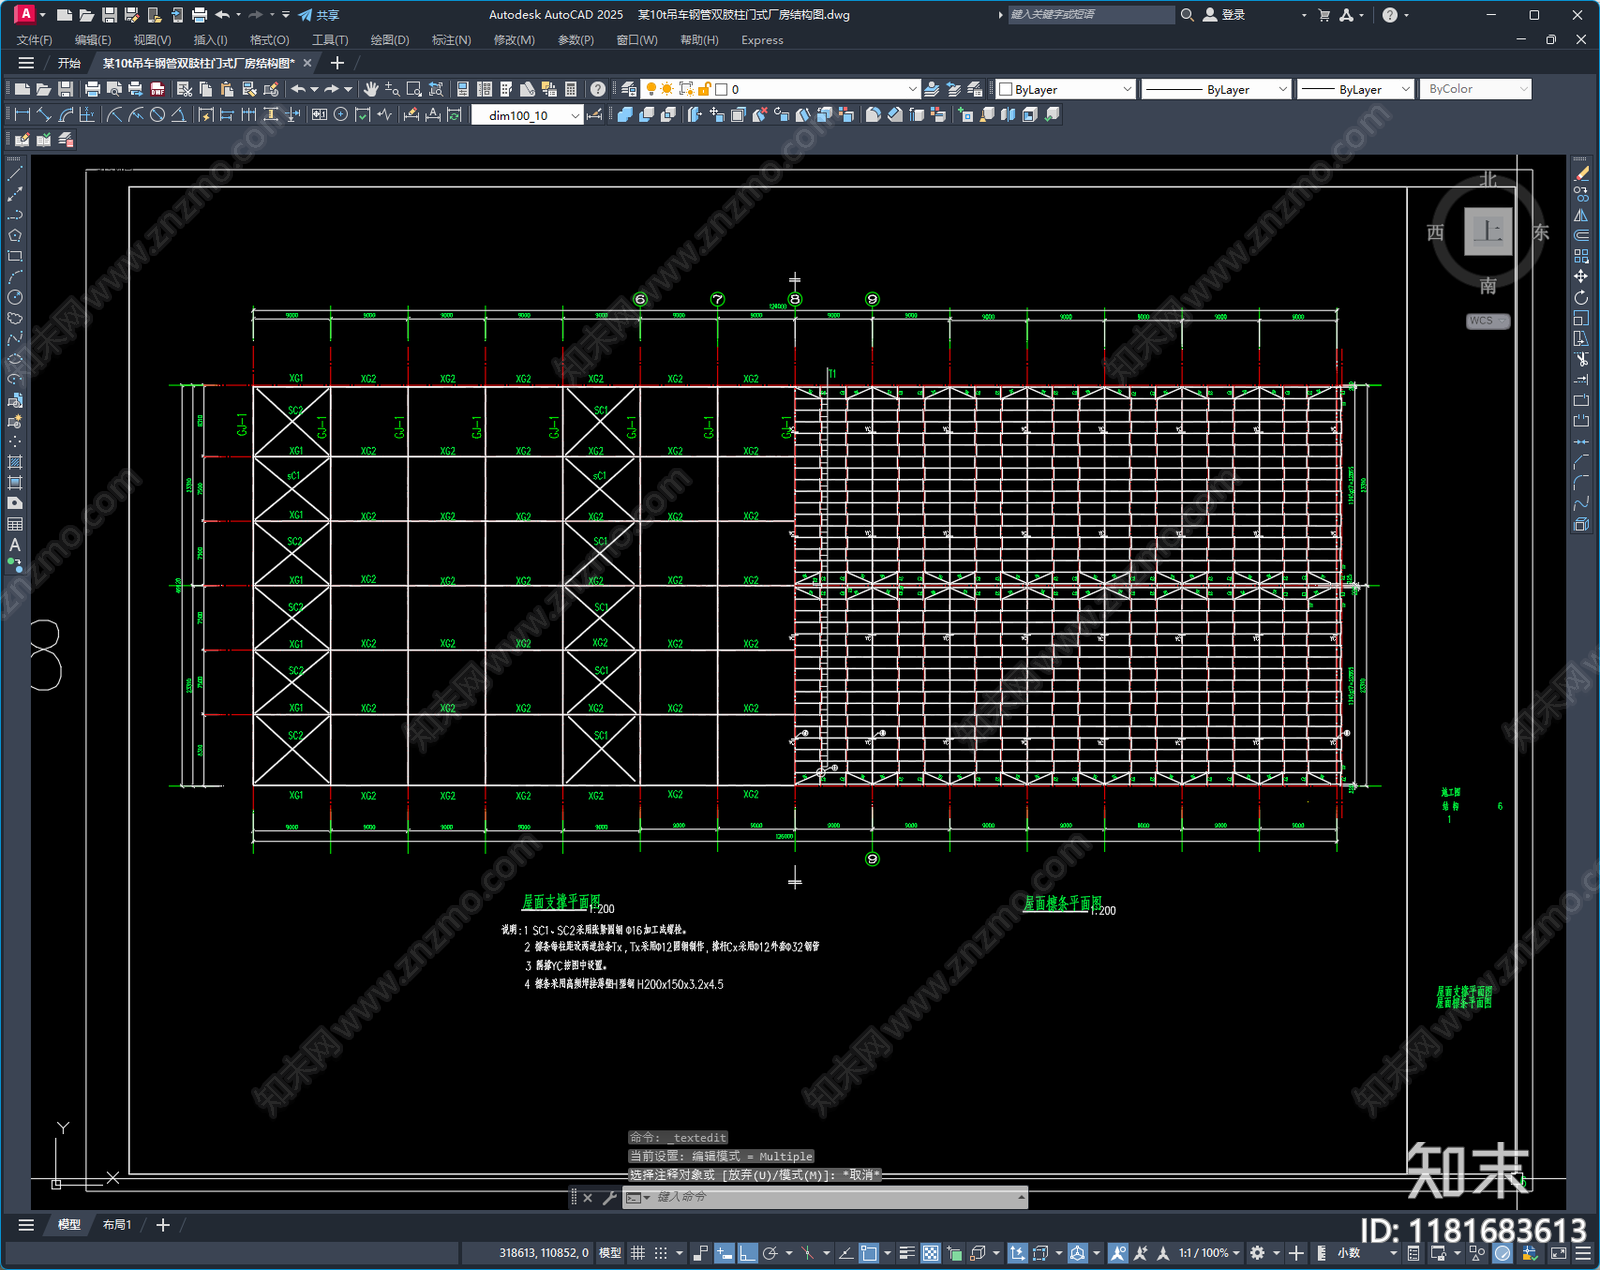Click the Help question mark in Standard toolbar
Screen dimensions: 1600x1270
[597, 89]
